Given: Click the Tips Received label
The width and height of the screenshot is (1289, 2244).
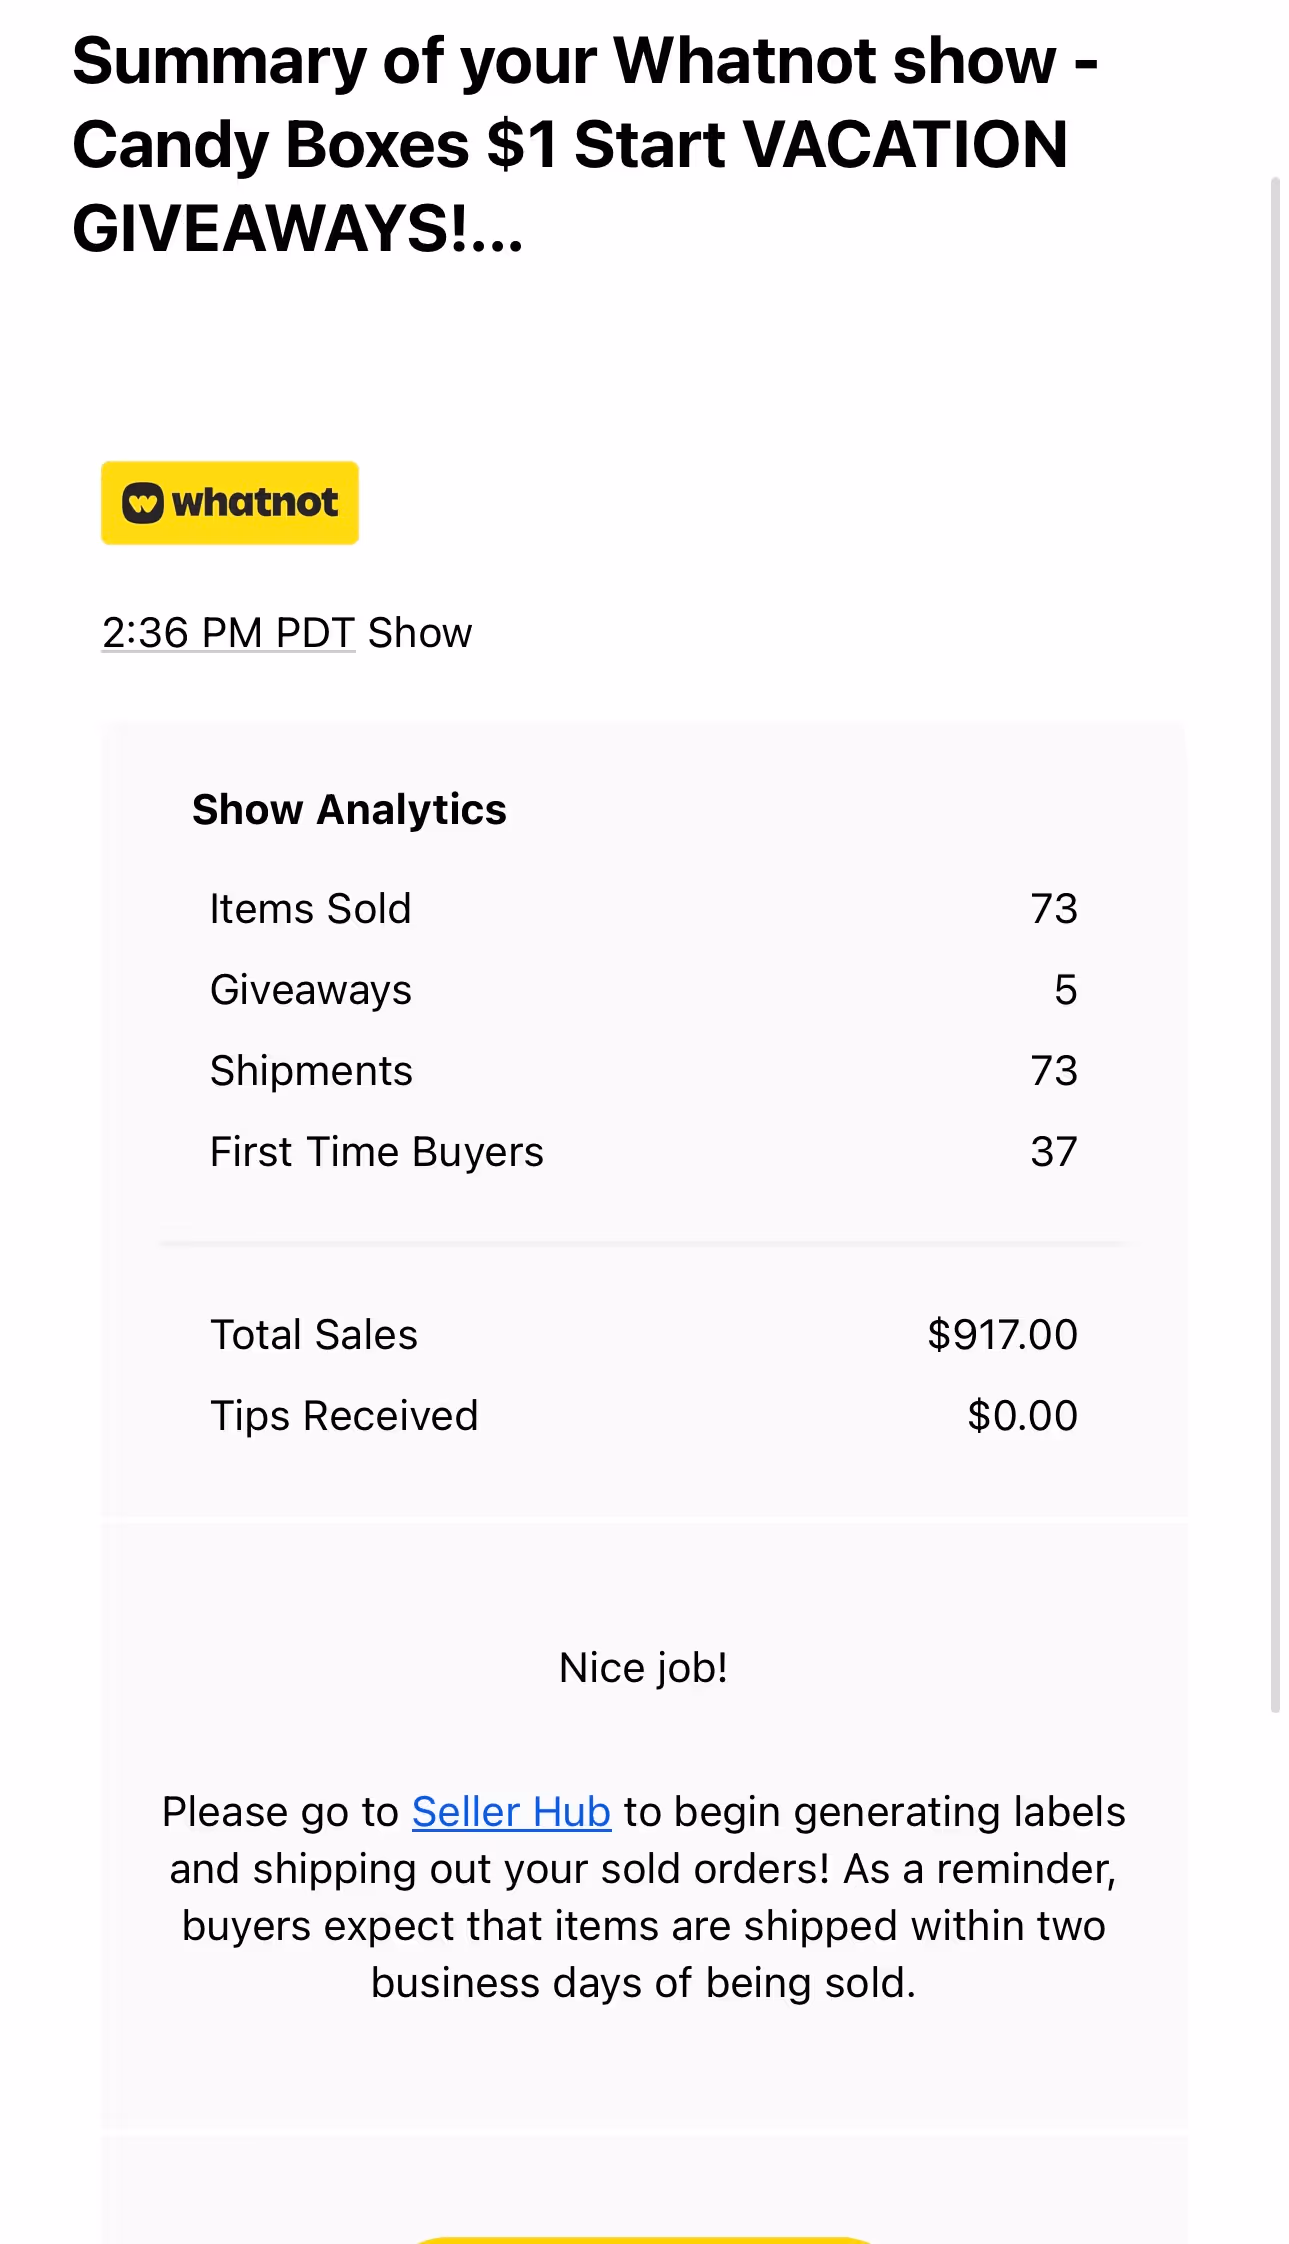Looking at the screenshot, I should (344, 1416).
